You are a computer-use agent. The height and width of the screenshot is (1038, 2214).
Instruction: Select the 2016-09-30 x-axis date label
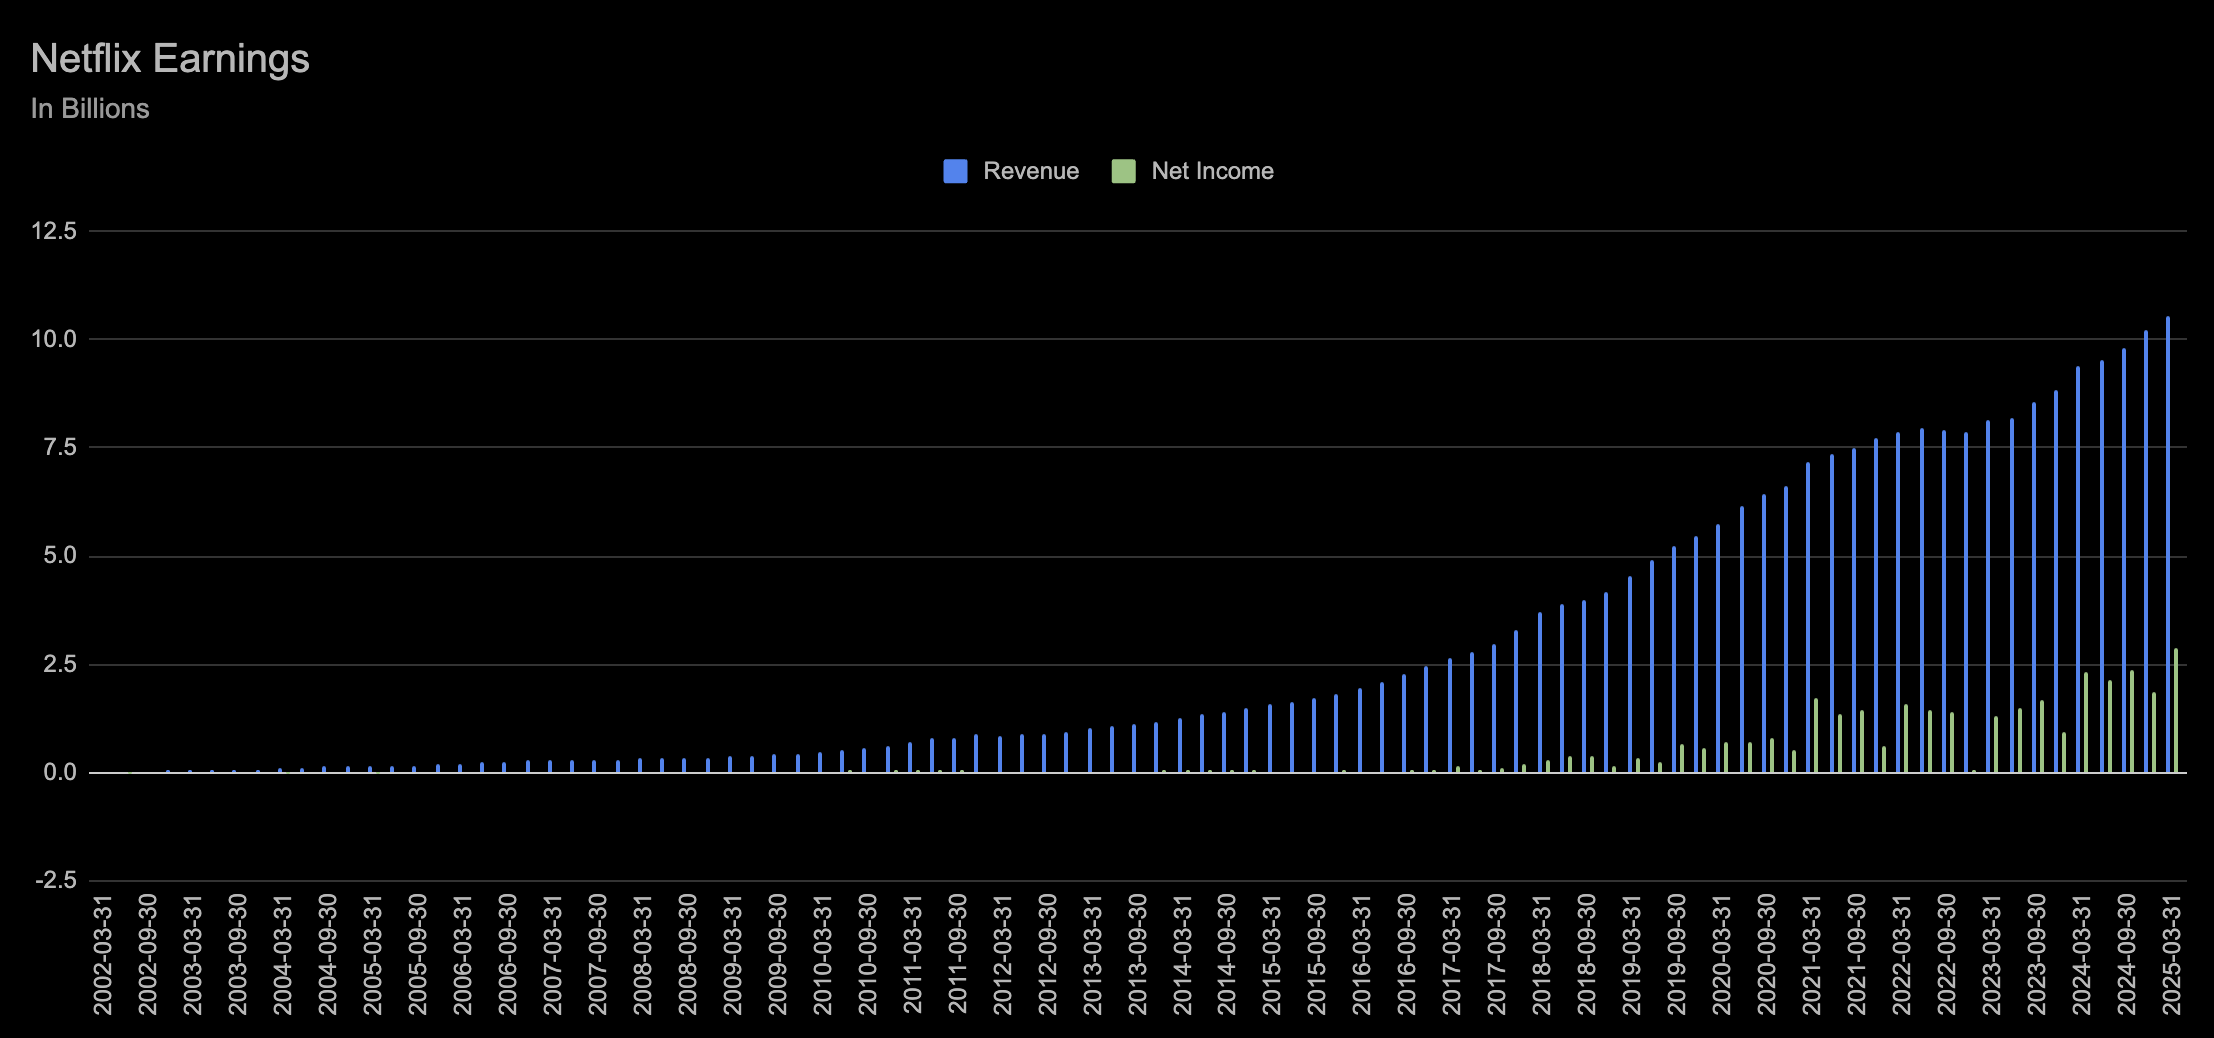point(1407,954)
